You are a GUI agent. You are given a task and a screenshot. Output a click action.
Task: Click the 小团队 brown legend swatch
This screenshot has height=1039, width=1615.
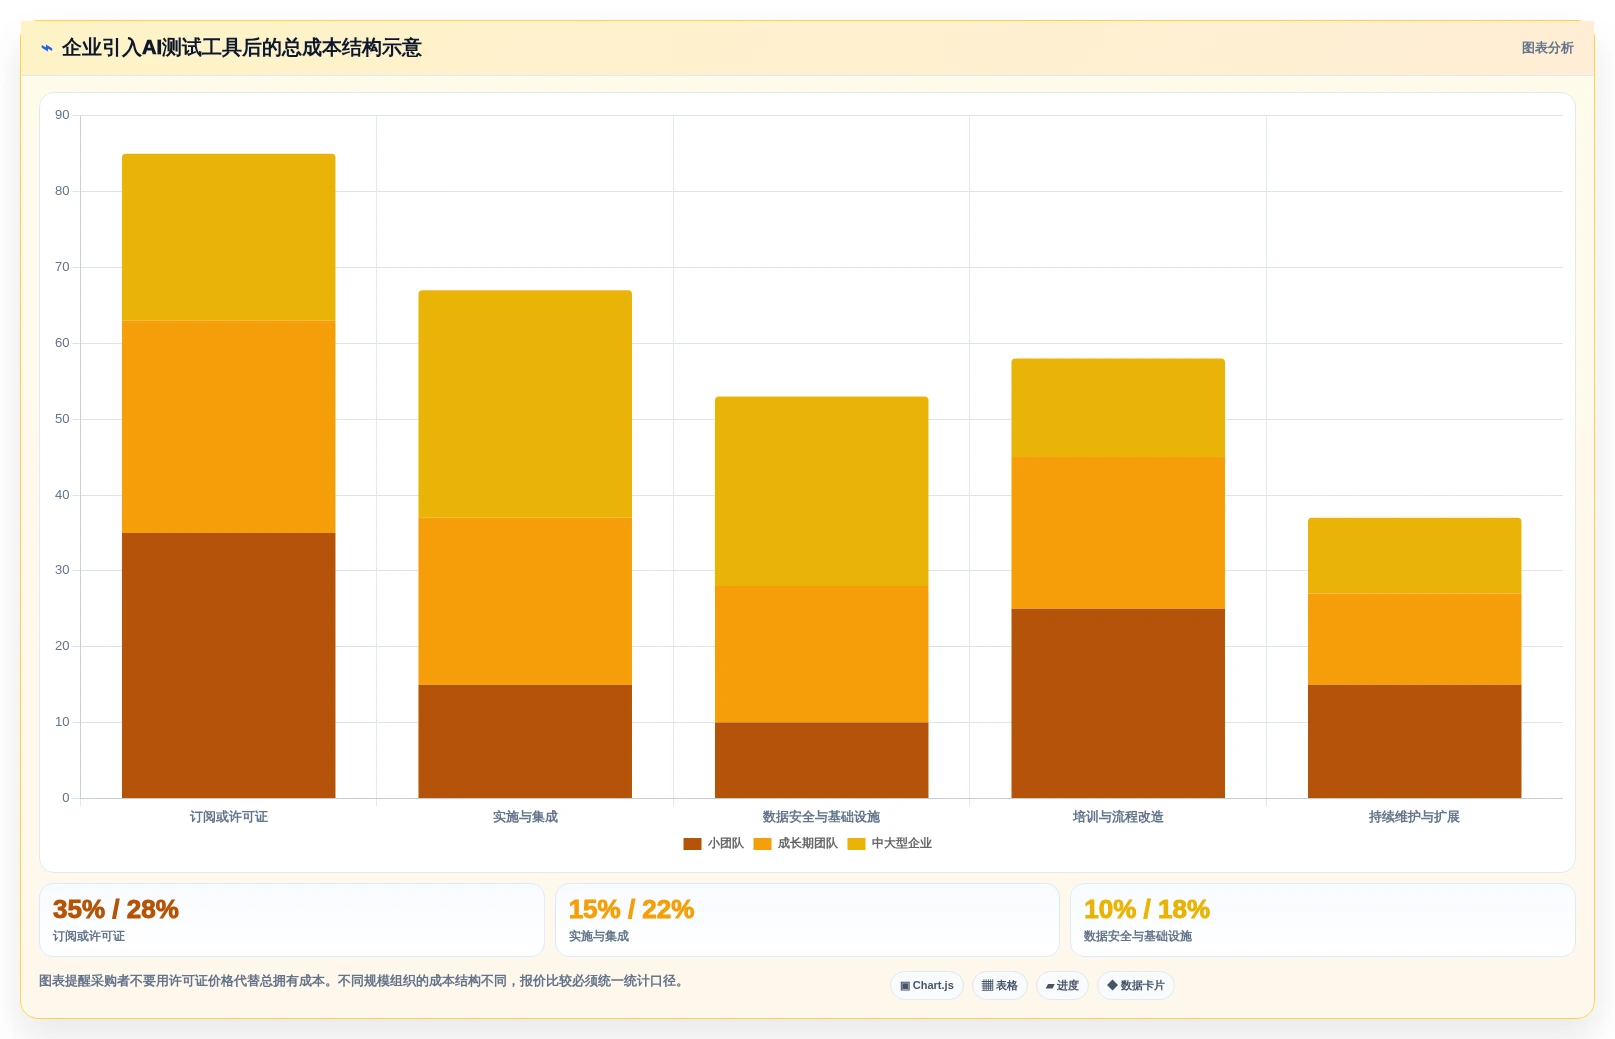(692, 844)
